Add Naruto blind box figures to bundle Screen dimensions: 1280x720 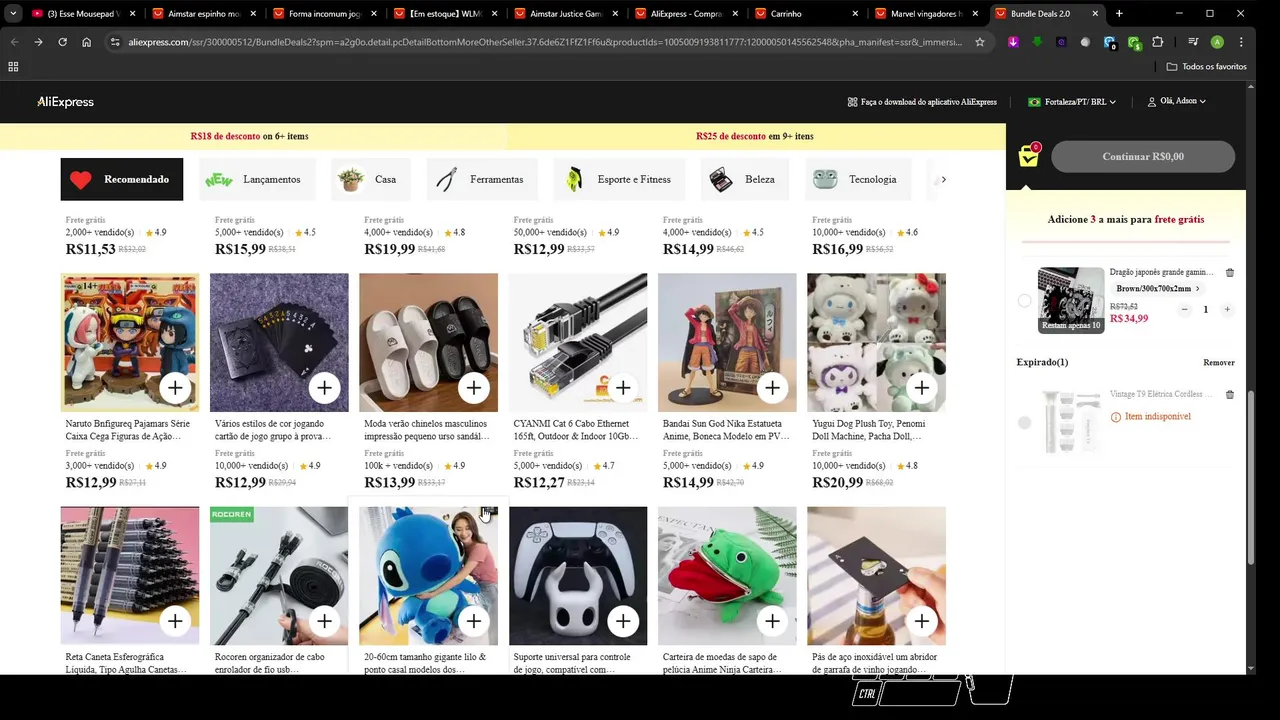(175, 388)
